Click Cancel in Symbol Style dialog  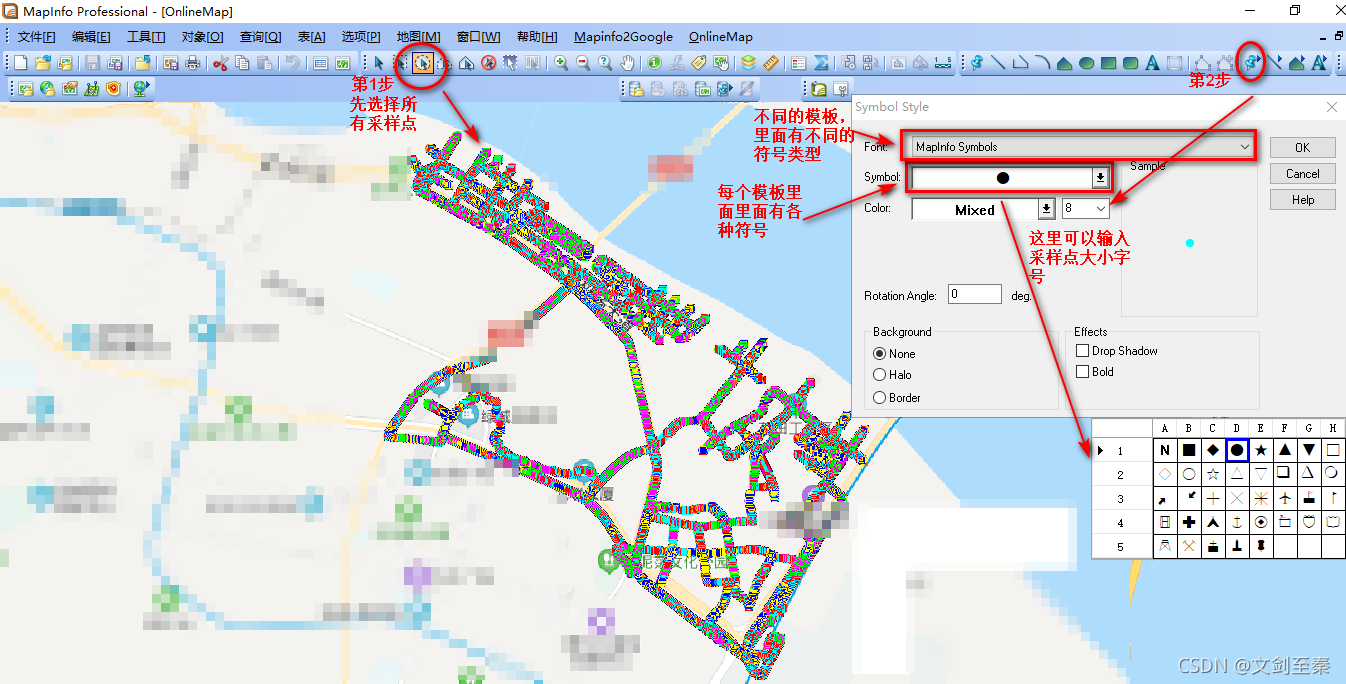click(x=1302, y=174)
